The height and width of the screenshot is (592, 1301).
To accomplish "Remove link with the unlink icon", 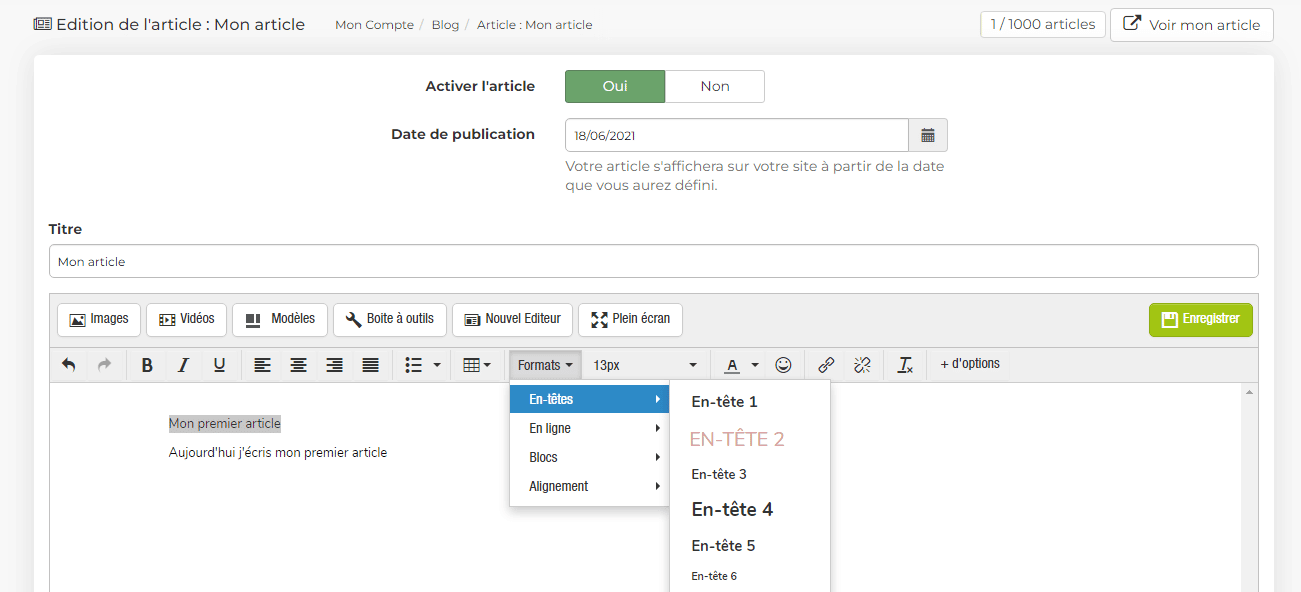I will coord(862,365).
